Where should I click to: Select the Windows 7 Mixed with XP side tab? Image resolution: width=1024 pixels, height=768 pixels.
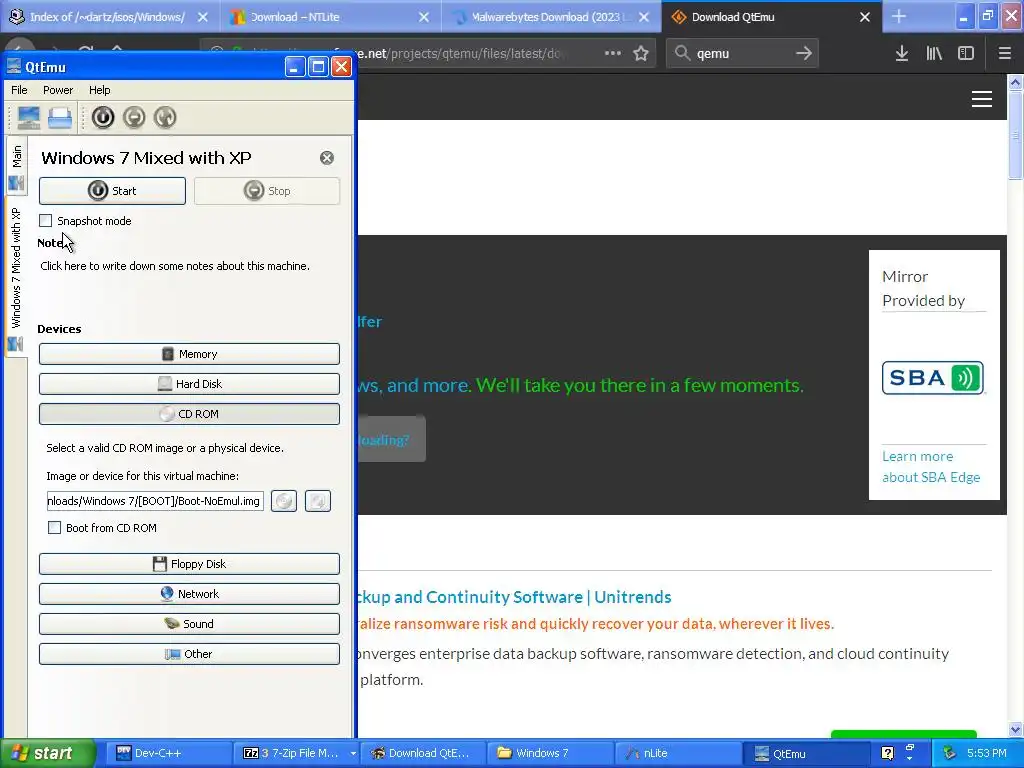click(x=16, y=278)
